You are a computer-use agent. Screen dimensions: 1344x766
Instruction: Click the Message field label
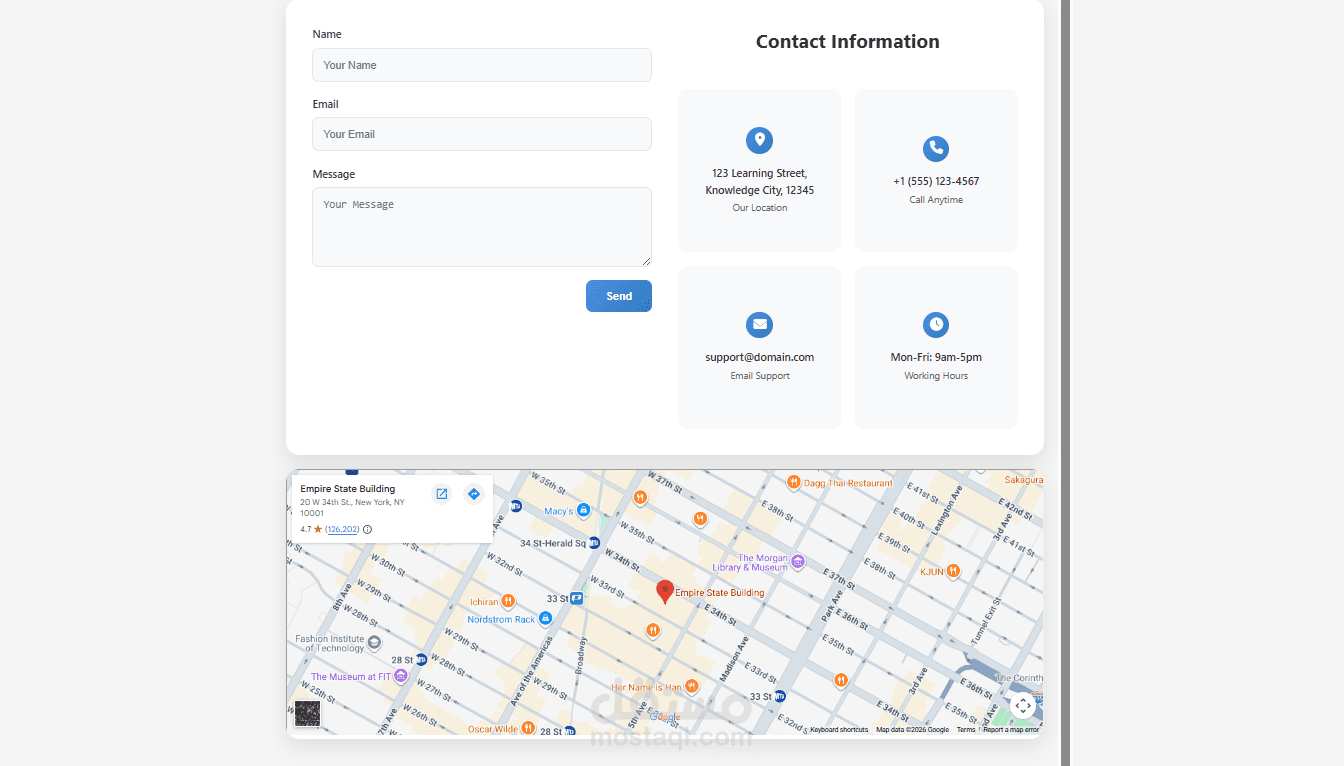(x=334, y=174)
